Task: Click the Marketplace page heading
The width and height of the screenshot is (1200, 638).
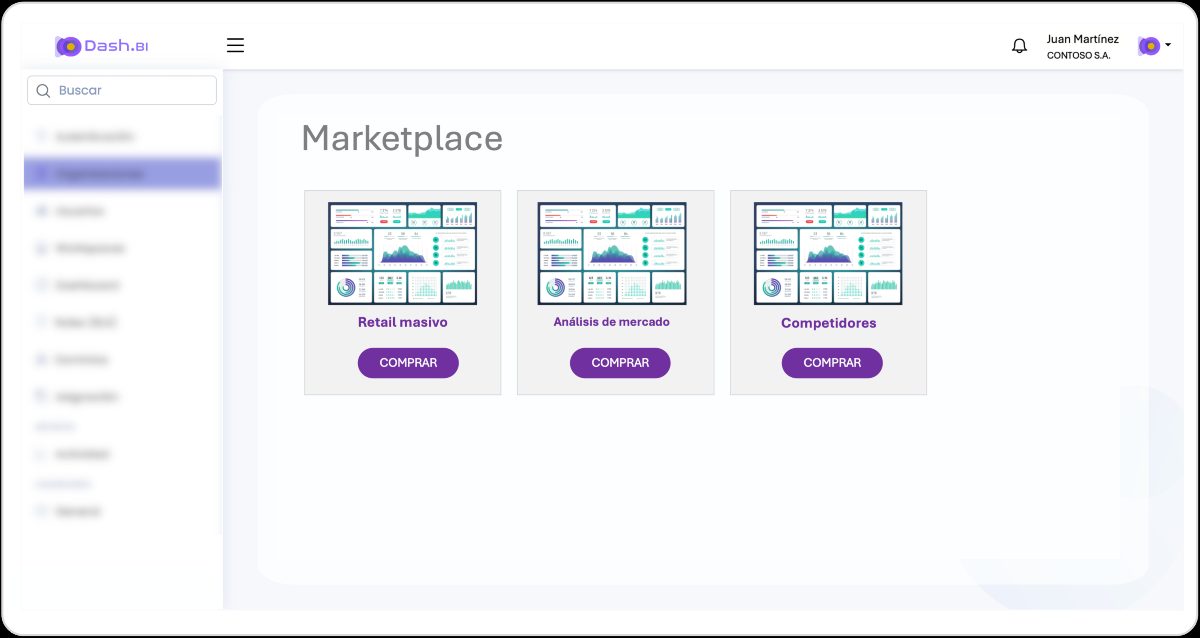Action: pos(402,138)
